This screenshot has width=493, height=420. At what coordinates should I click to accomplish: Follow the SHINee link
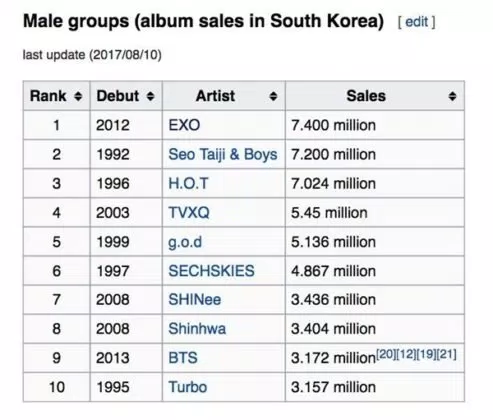tap(195, 300)
